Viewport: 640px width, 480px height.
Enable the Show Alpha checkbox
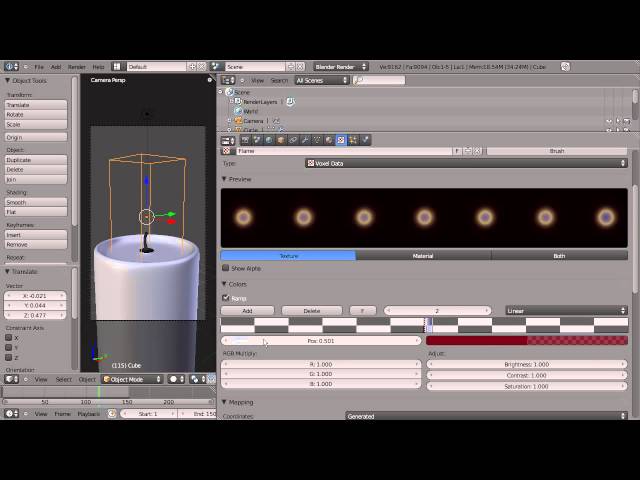coord(226,268)
